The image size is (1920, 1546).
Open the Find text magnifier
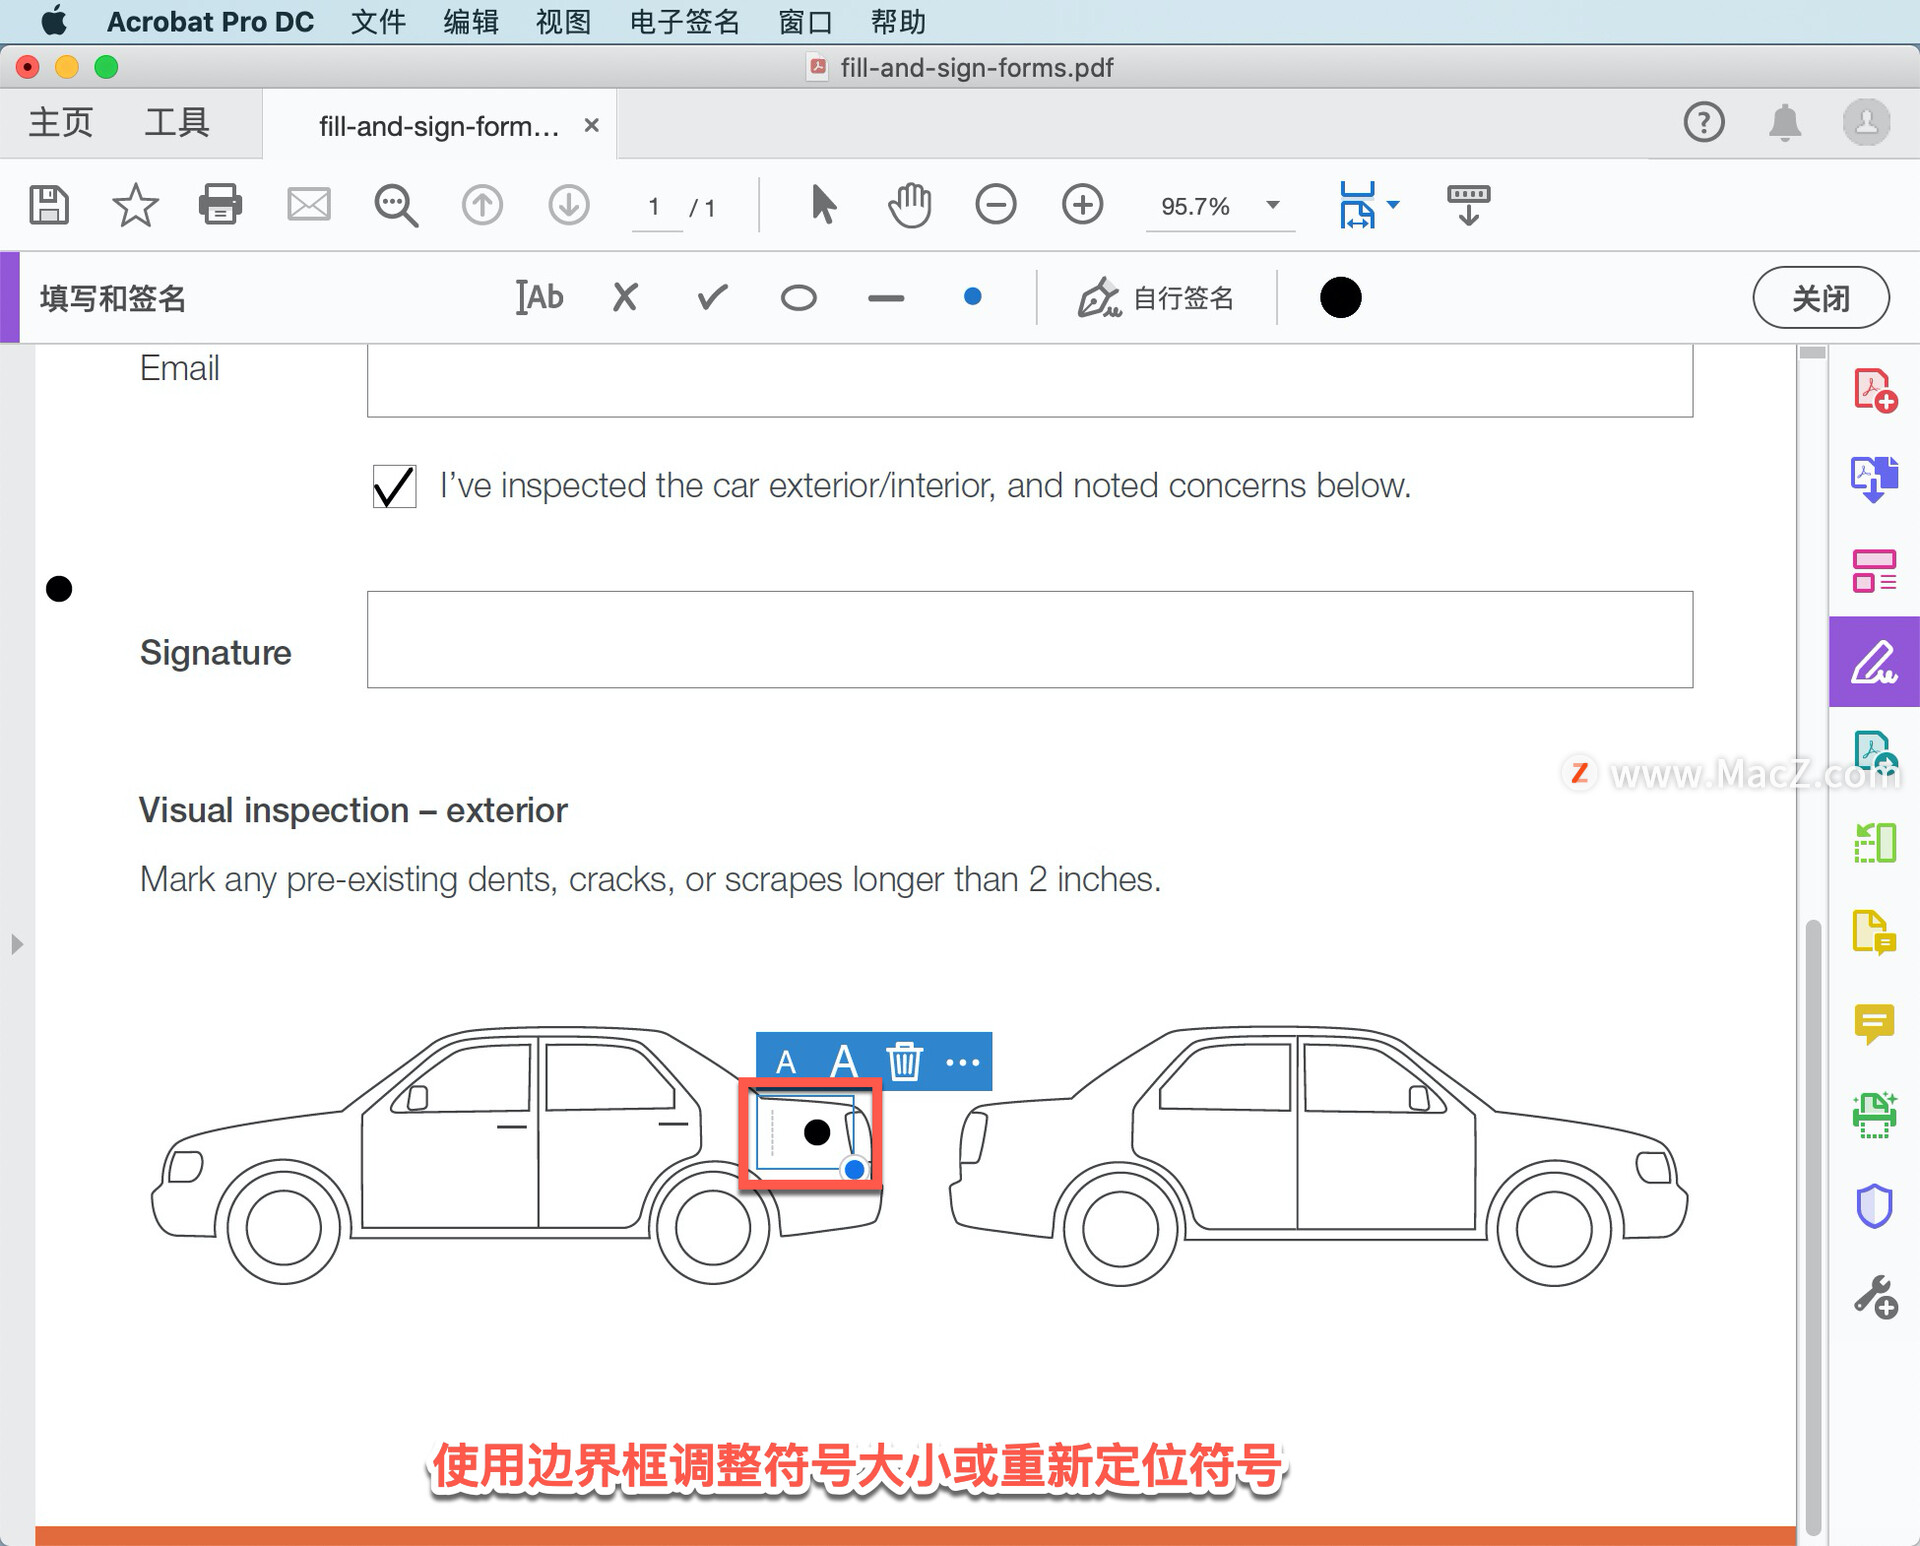(x=396, y=206)
